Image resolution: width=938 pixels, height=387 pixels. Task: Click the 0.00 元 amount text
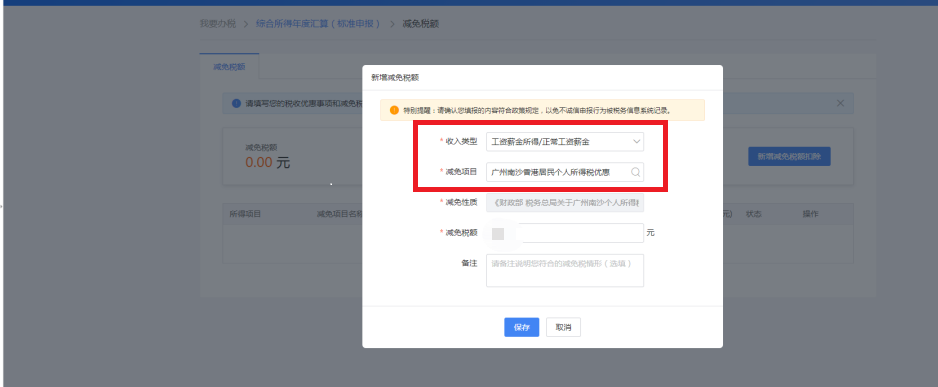click(267, 162)
